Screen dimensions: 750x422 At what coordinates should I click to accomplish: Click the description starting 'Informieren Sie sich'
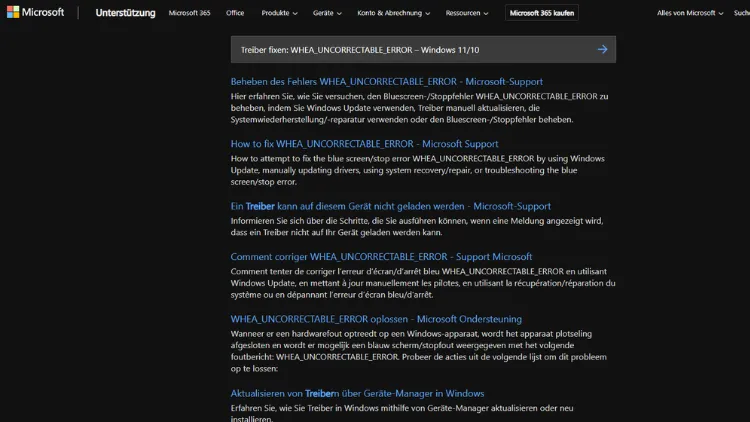[417, 226]
